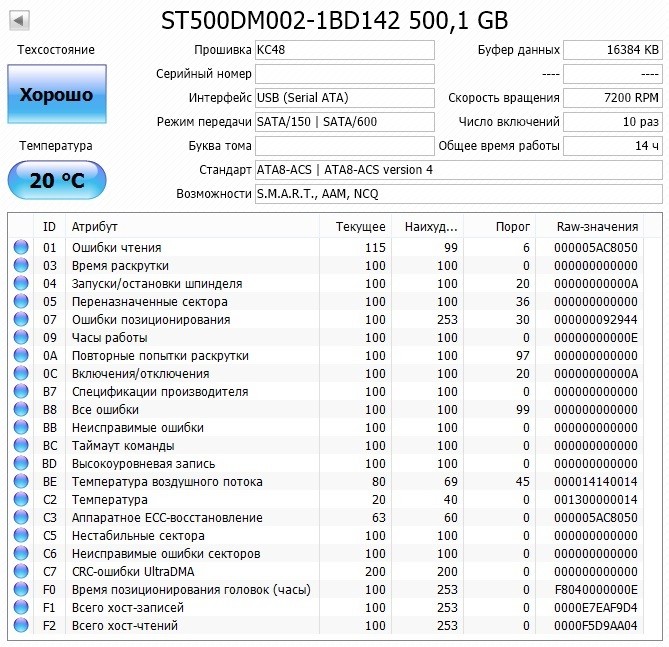
Task: Click raw value 0000F5D9AA04
Action: coord(596,625)
